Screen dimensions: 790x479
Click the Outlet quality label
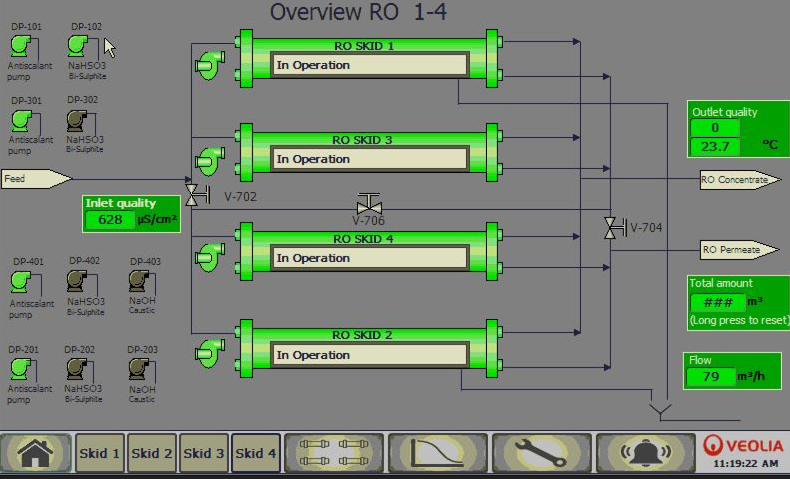pos(725,112)
